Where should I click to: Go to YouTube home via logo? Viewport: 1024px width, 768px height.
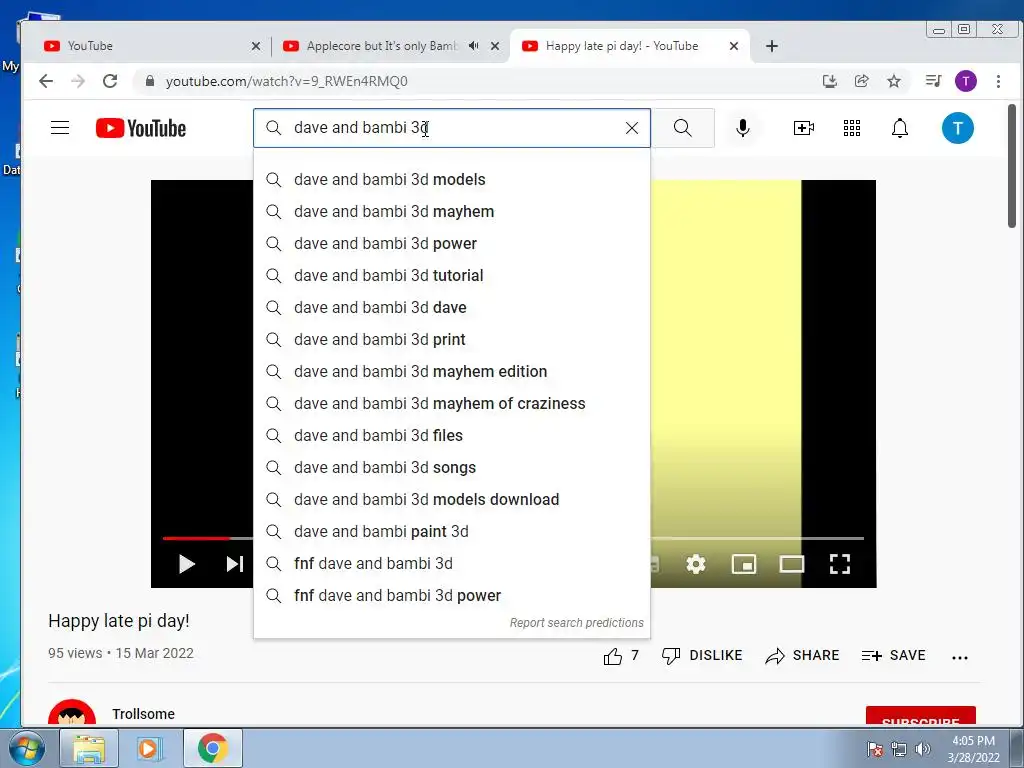(x=140, y=128)
